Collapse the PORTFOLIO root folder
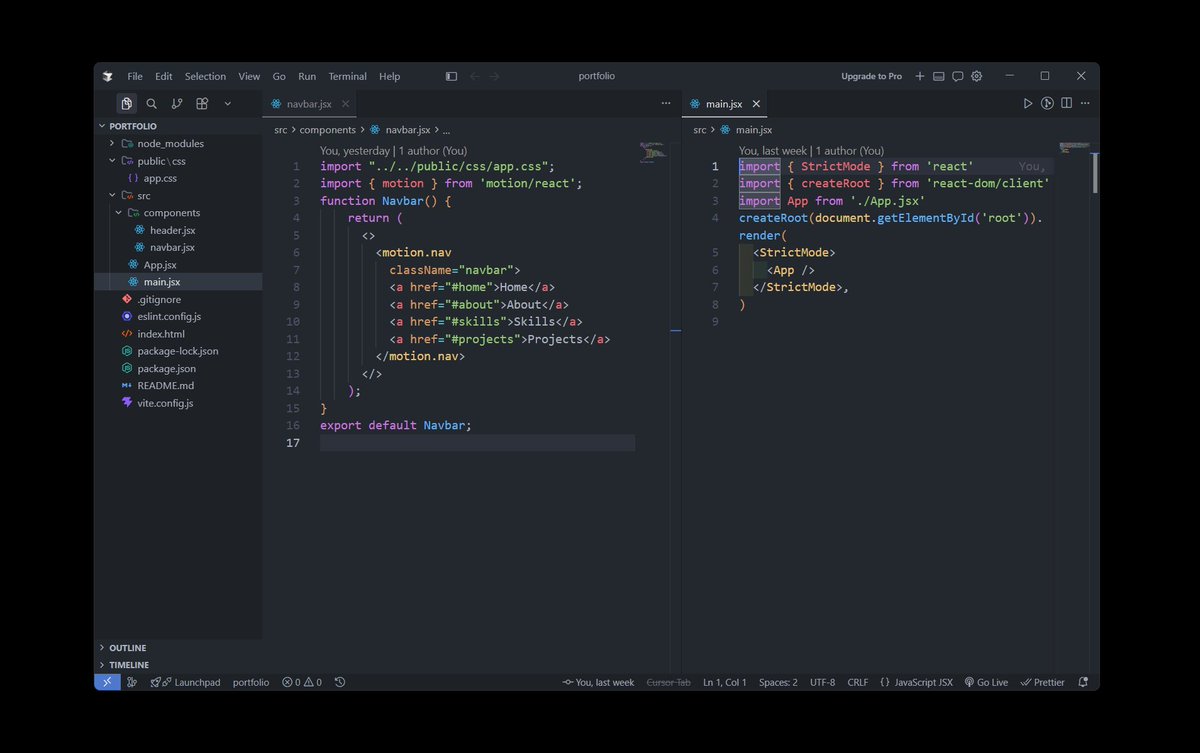 [x=178, y=126]
